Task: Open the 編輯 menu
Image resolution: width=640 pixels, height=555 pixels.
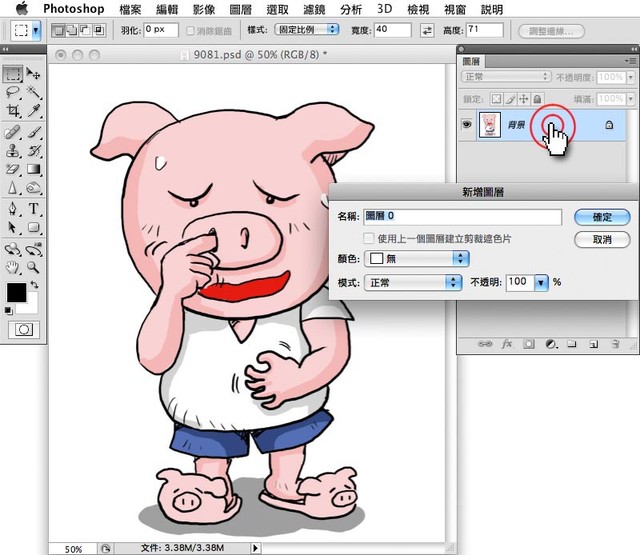Action: pos(167,9)
